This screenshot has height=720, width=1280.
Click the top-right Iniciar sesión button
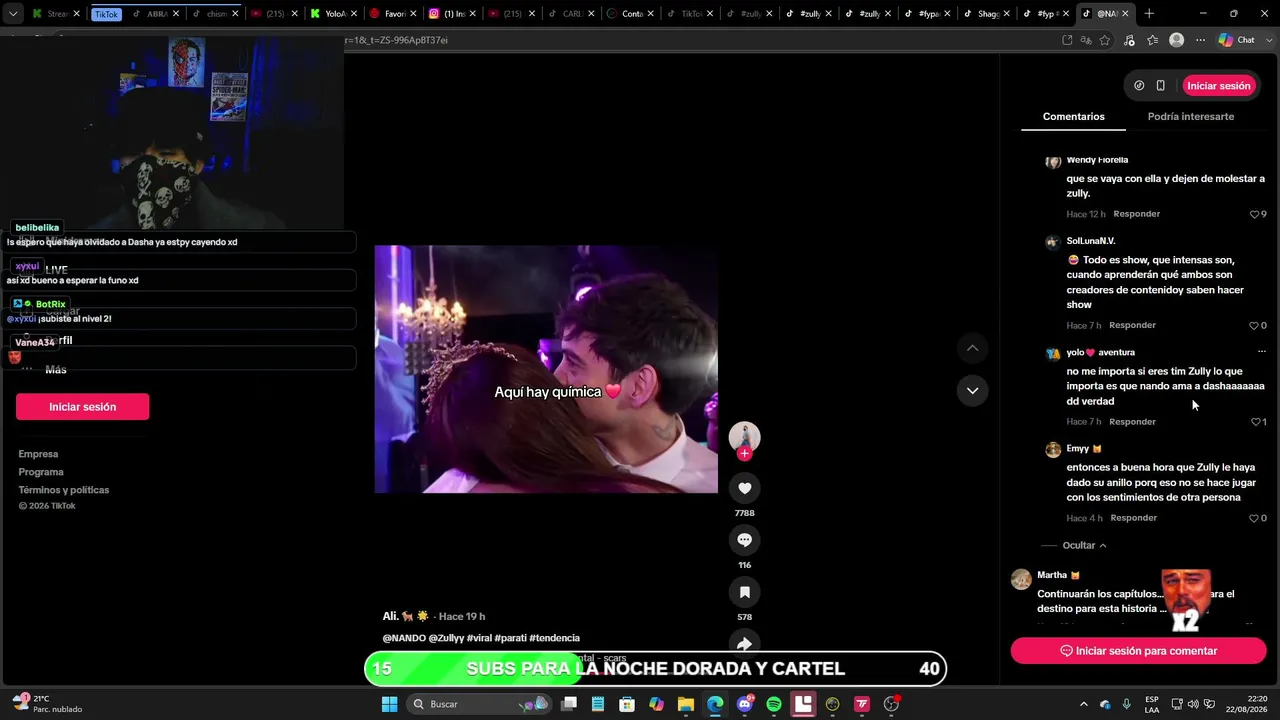coord(1218,86)
